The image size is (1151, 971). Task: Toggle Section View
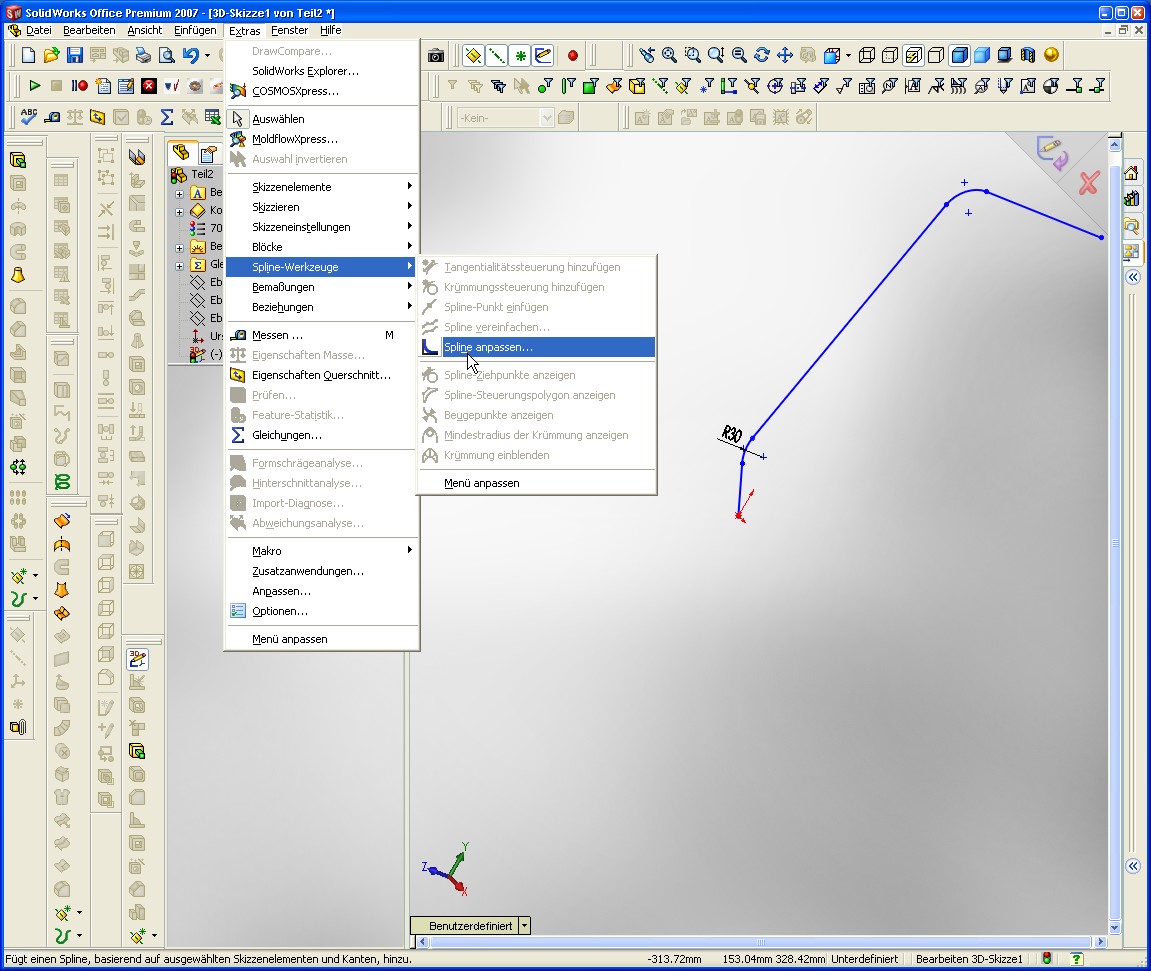pos(1028,55)
